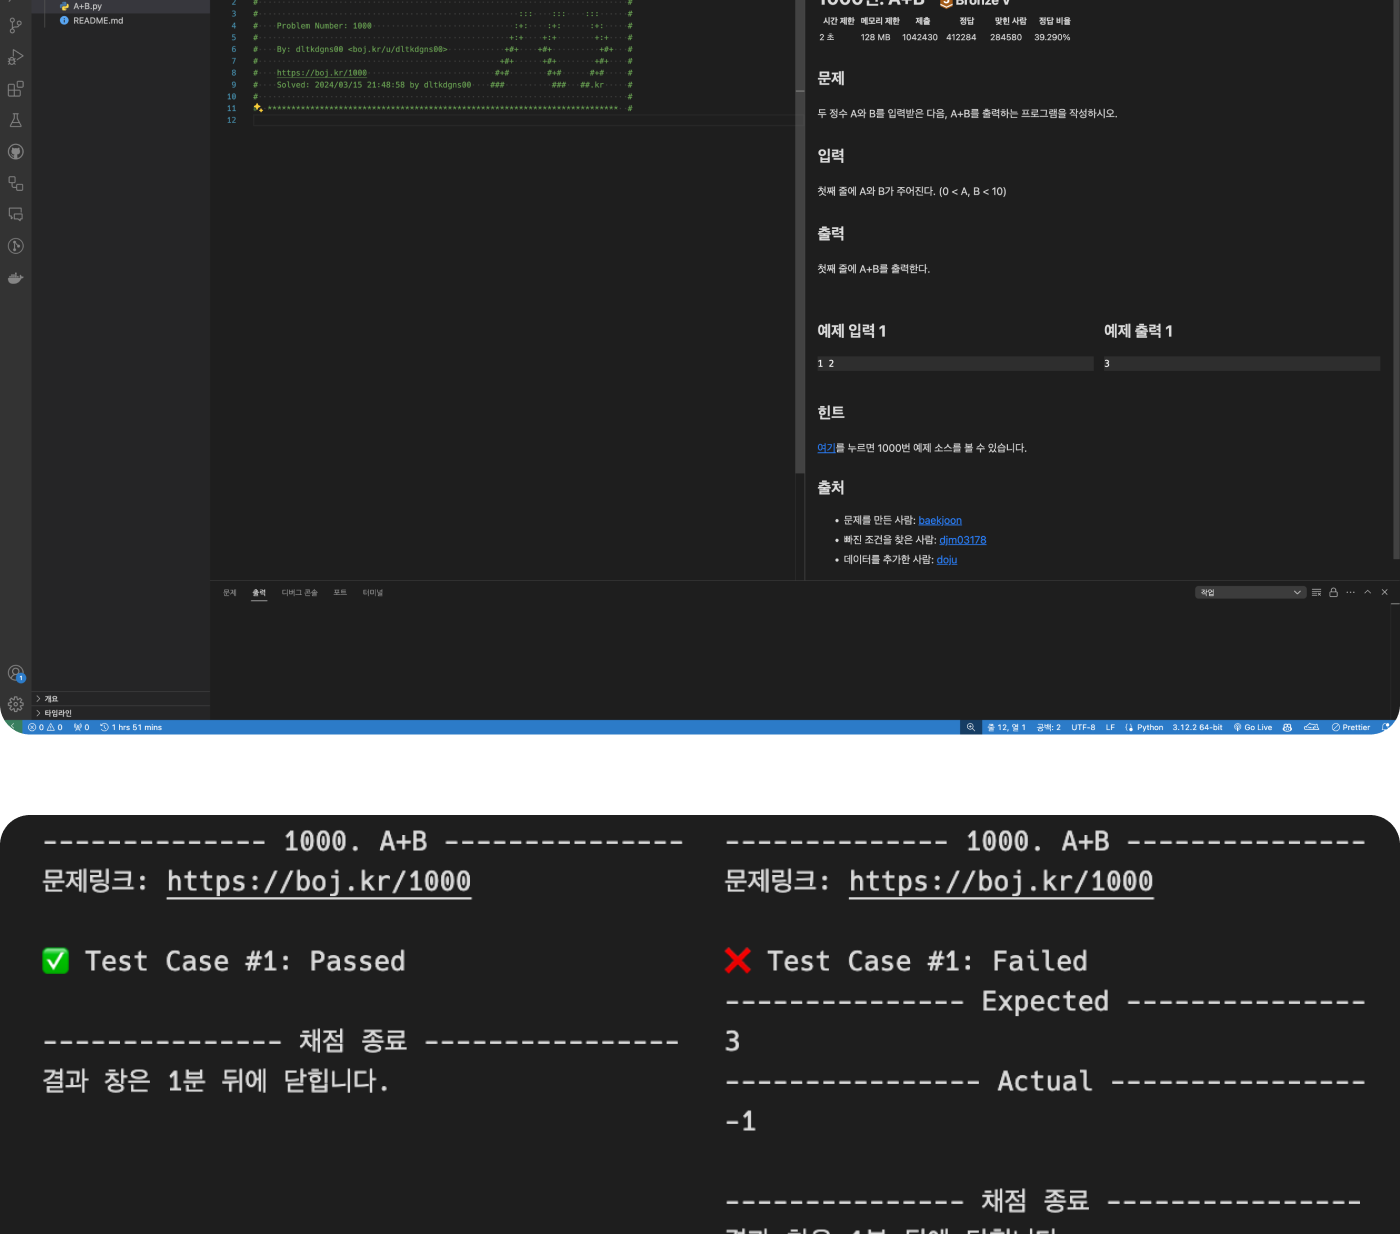Click the Actual value '-1'

pos(741,1121)
